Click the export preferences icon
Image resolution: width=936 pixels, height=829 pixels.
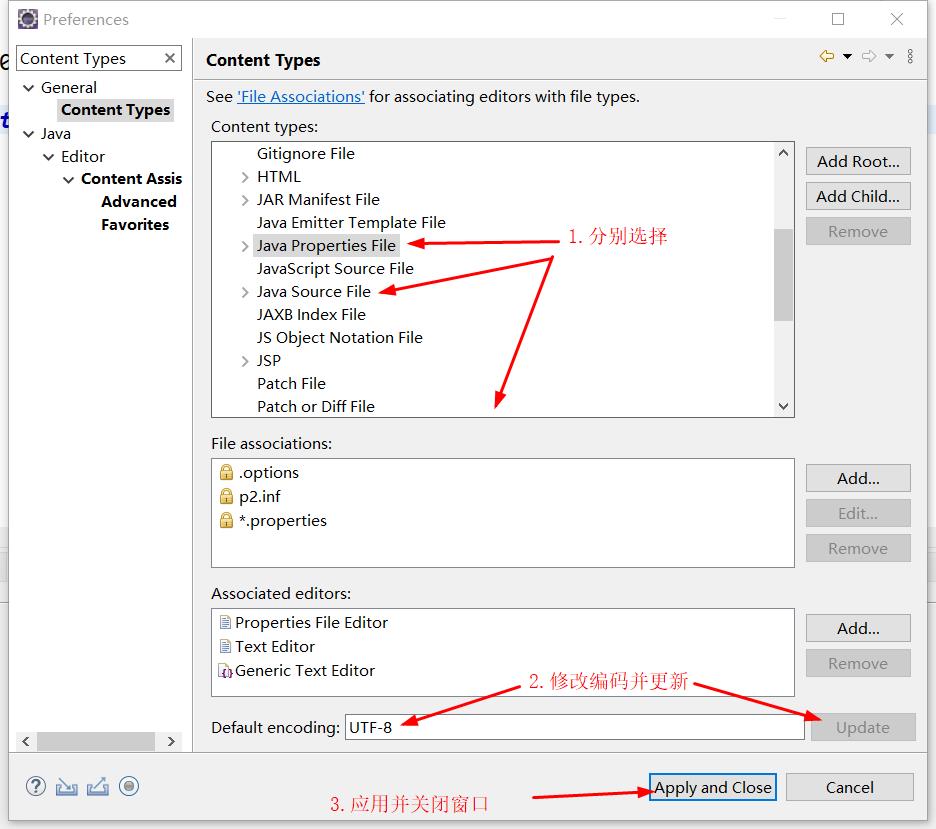tap(97, 787)
